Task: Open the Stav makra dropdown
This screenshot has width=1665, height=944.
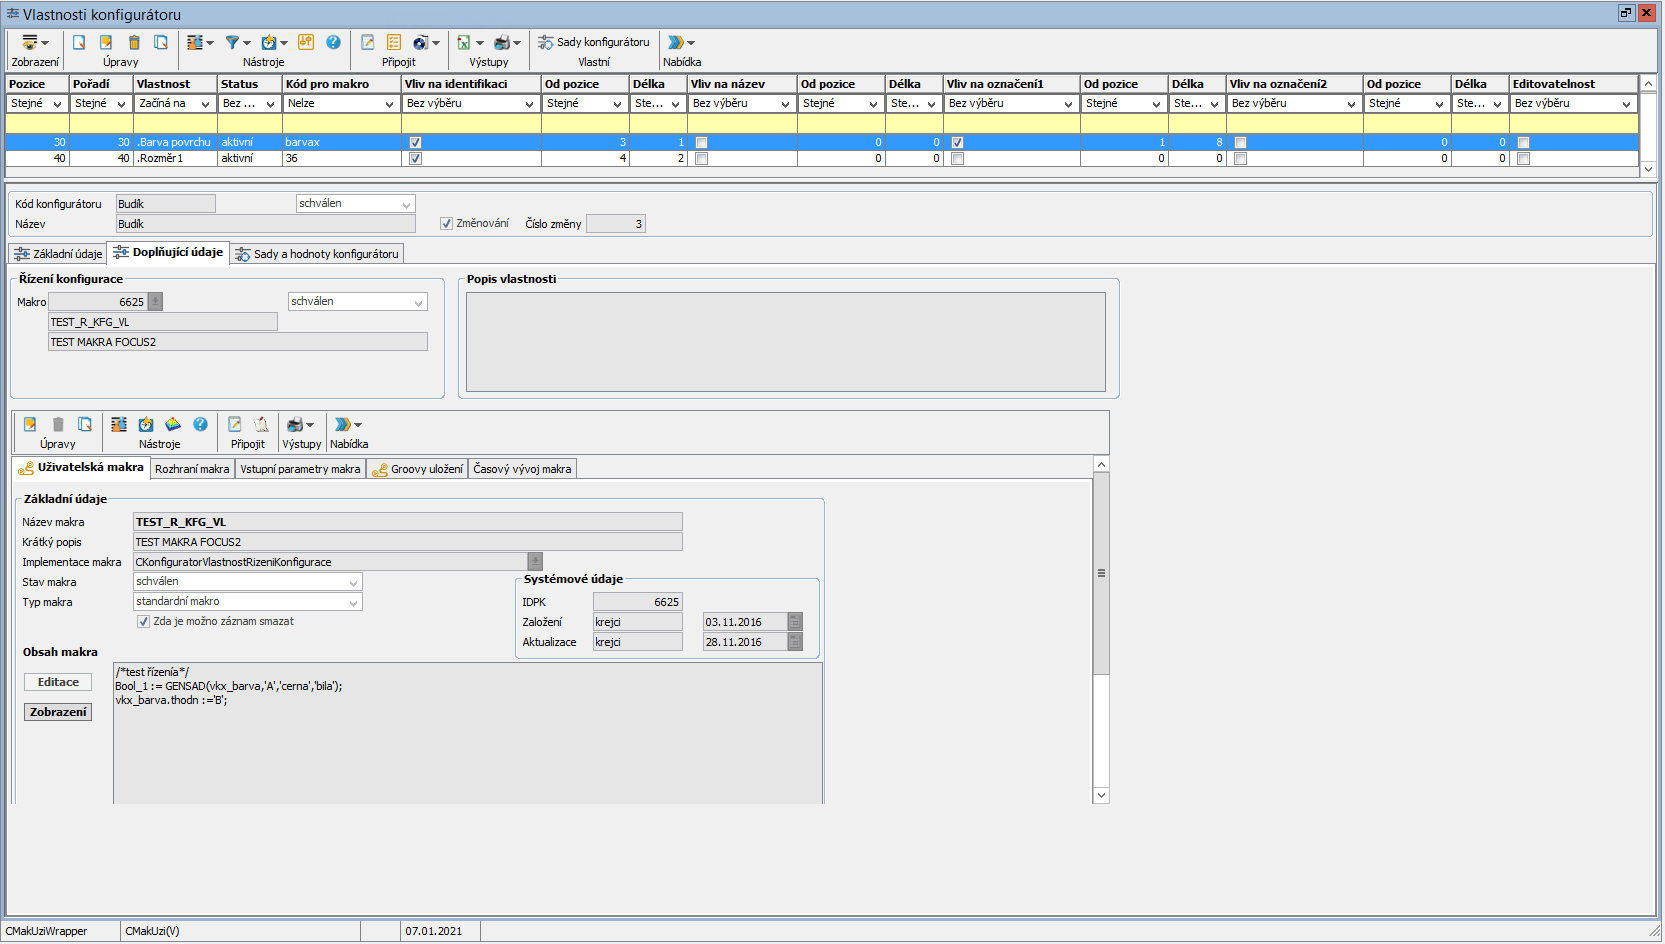Action: 353,582
